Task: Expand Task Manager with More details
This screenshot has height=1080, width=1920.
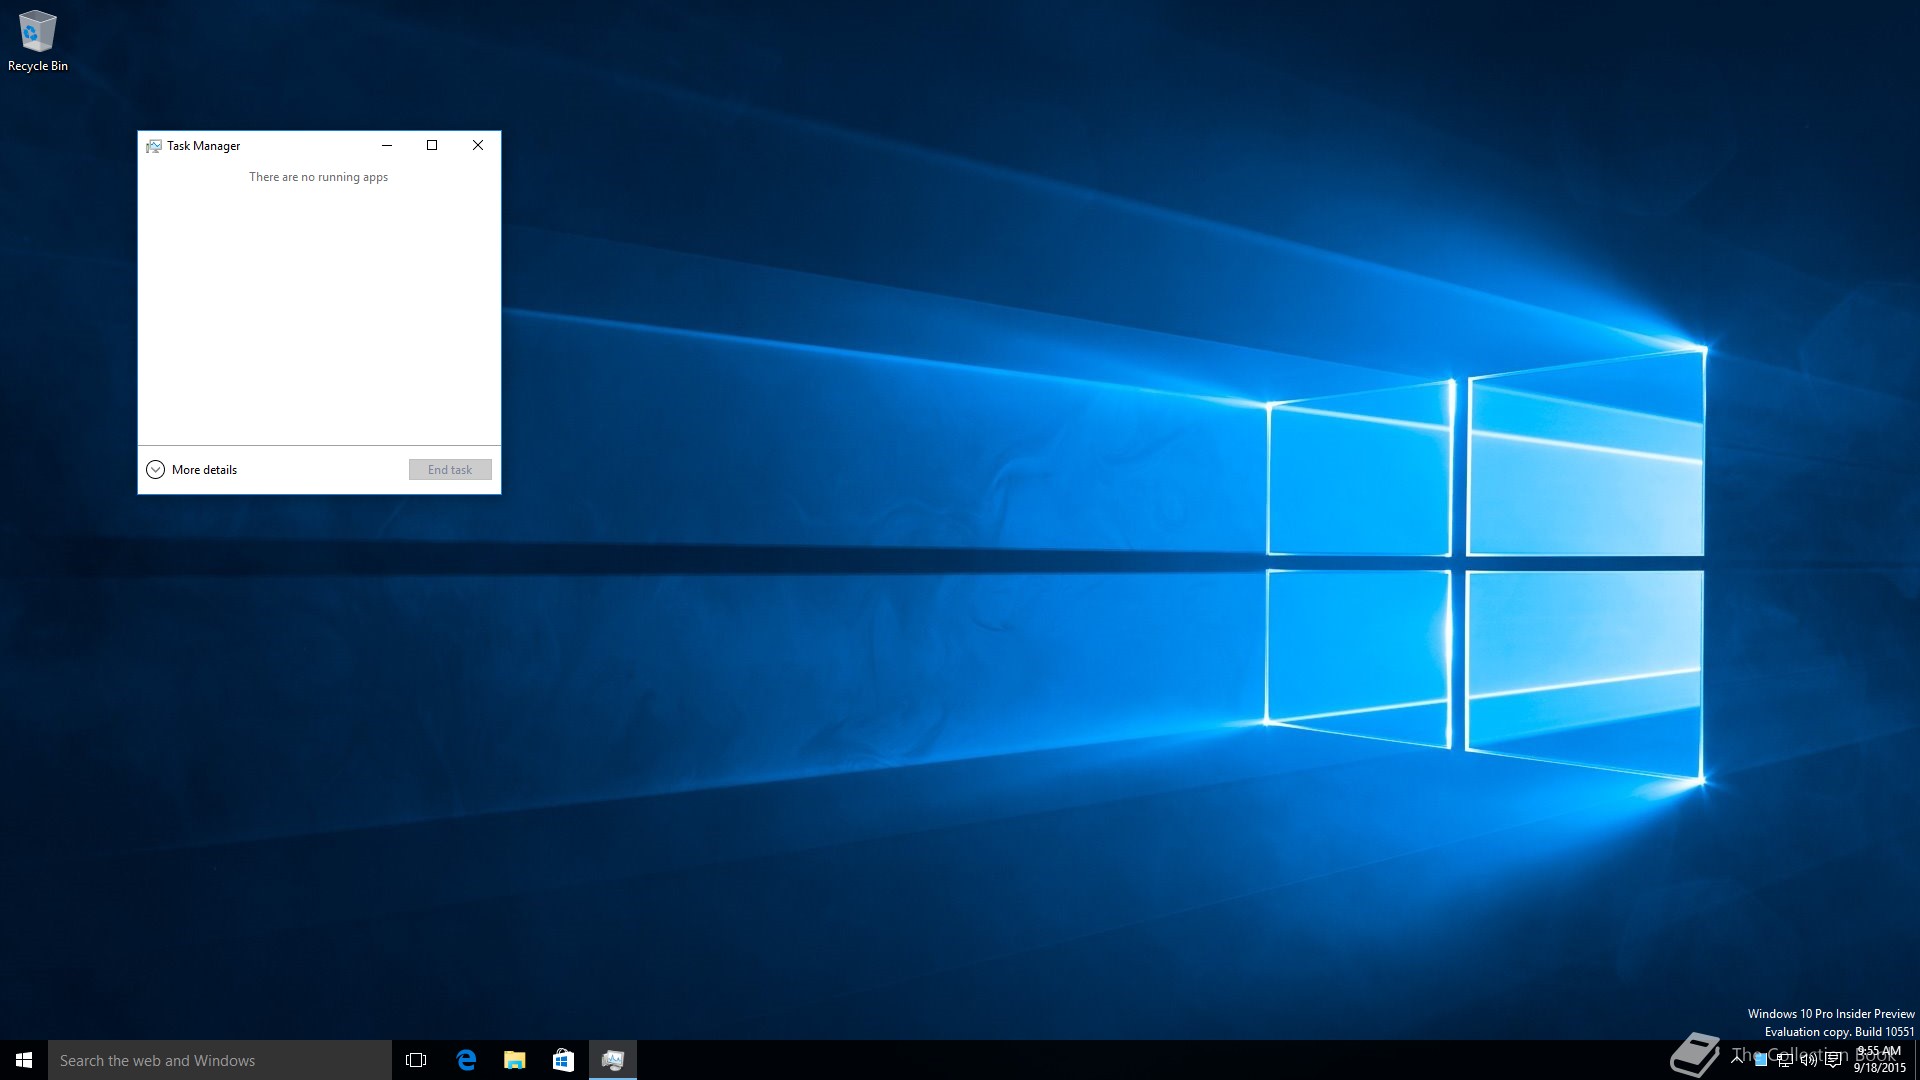Action: (192, 470)
